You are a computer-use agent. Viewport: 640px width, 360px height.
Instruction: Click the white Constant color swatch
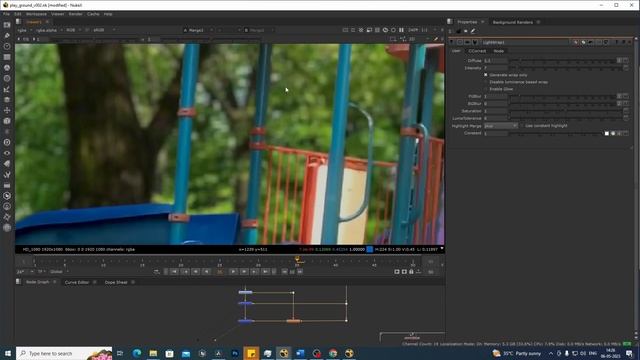[x=607, y=133]
